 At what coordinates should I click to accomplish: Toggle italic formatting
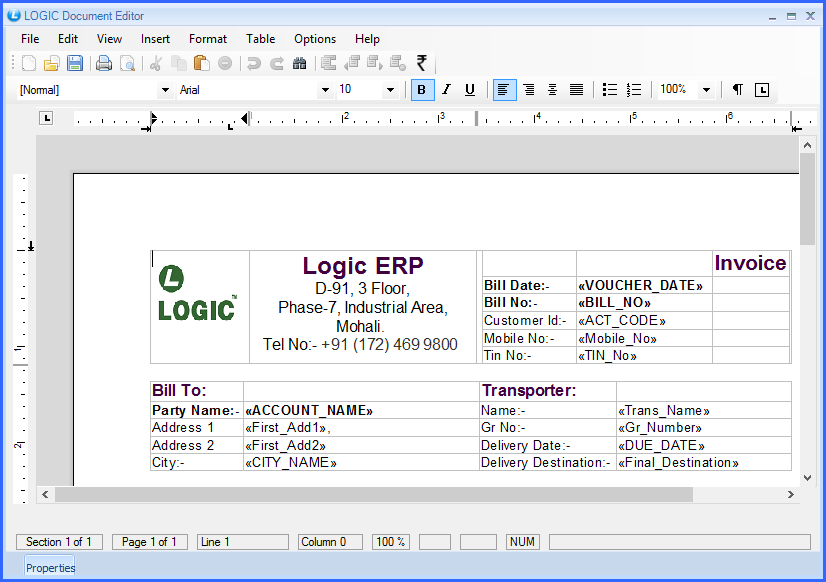tap(446, 90)
